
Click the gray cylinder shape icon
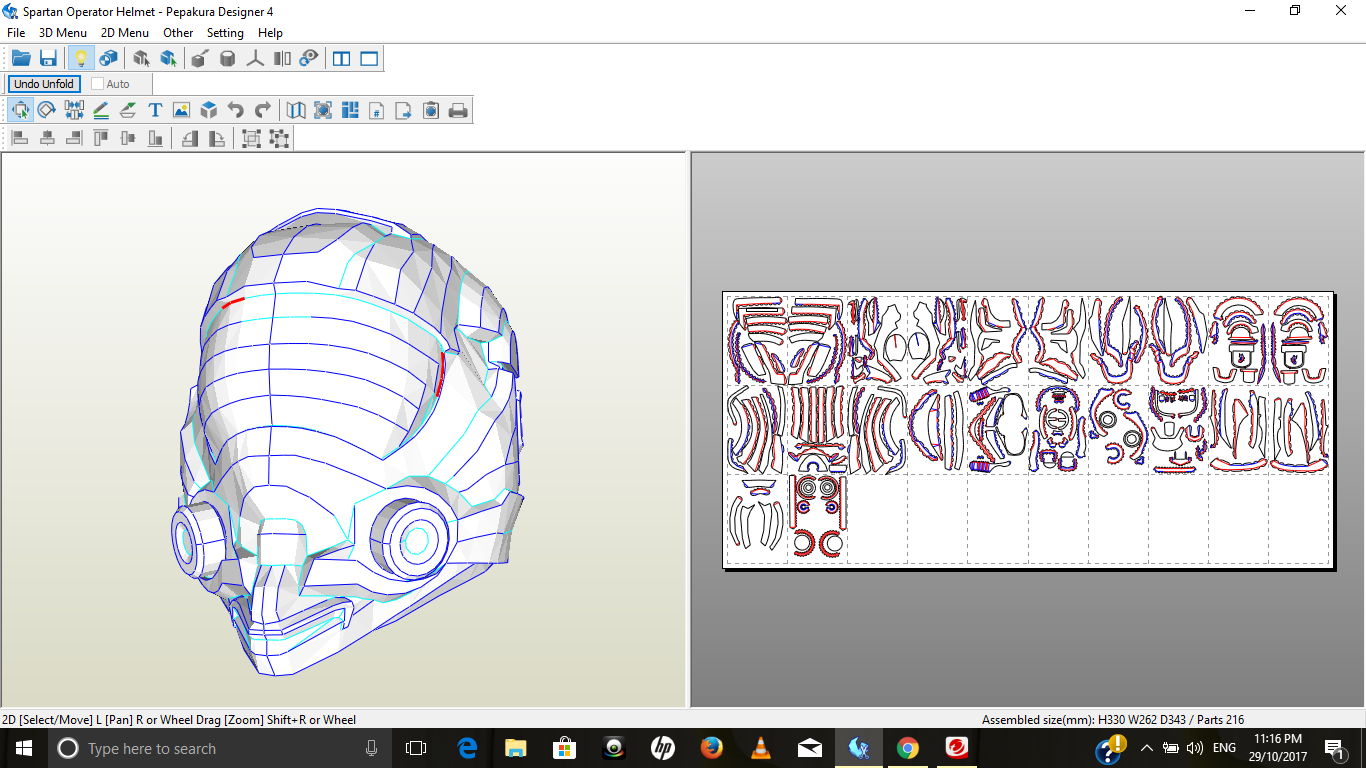point(228,59)
